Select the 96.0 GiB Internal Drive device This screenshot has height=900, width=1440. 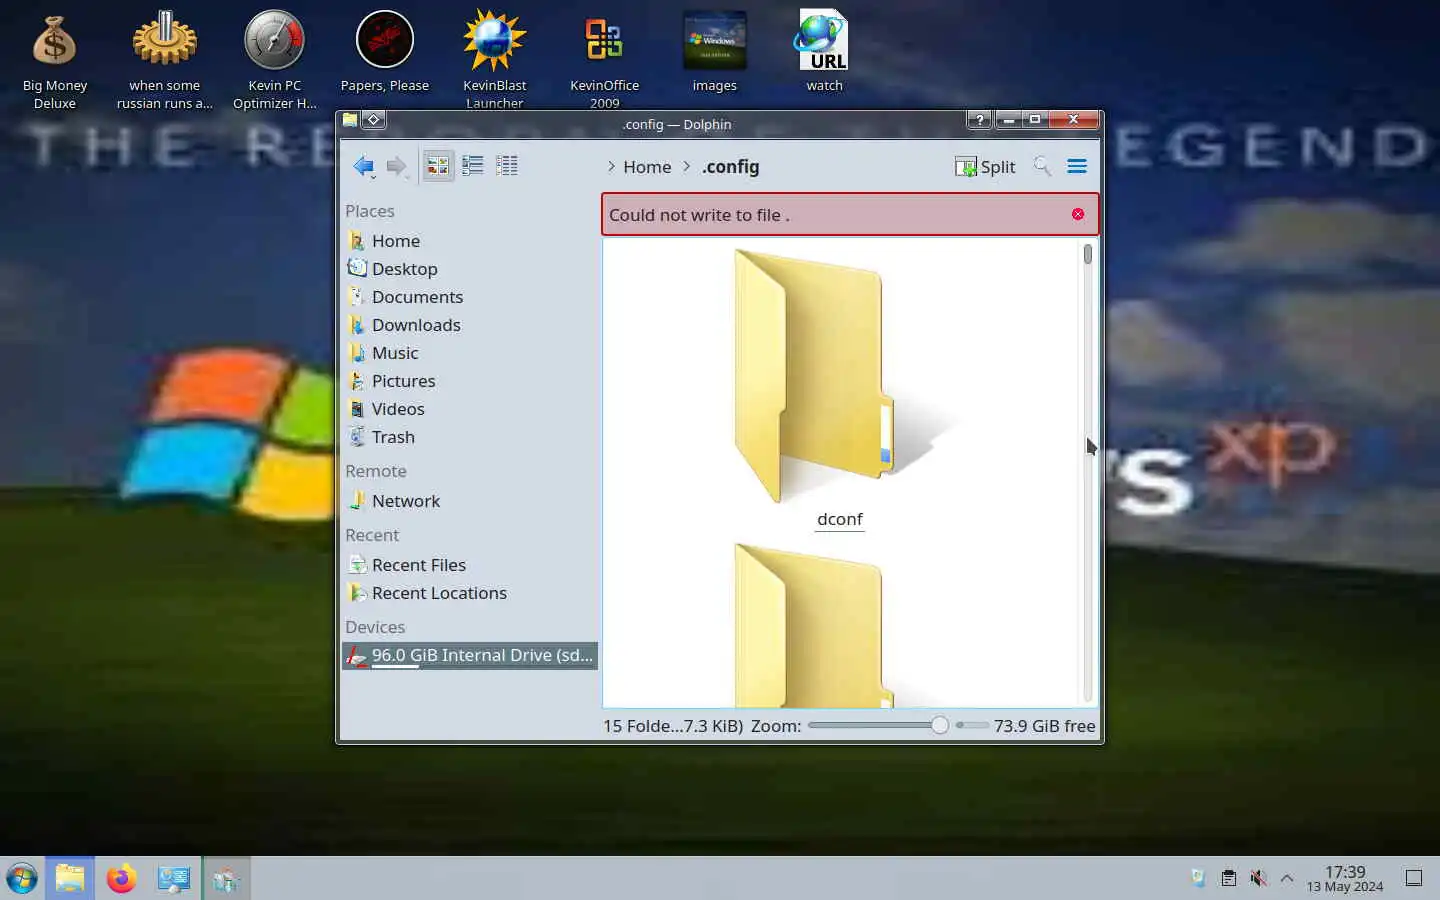tap(470, 655)
